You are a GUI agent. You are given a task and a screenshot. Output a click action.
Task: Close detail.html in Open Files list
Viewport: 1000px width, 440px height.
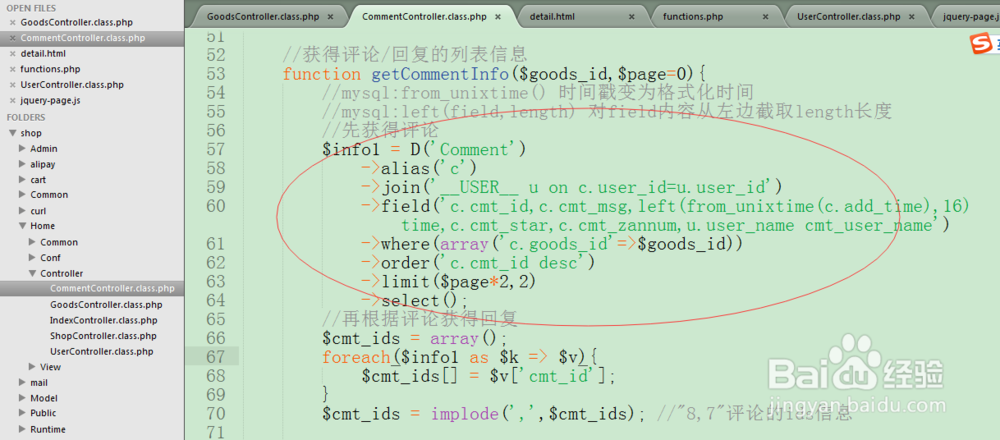tap(12, 54)
